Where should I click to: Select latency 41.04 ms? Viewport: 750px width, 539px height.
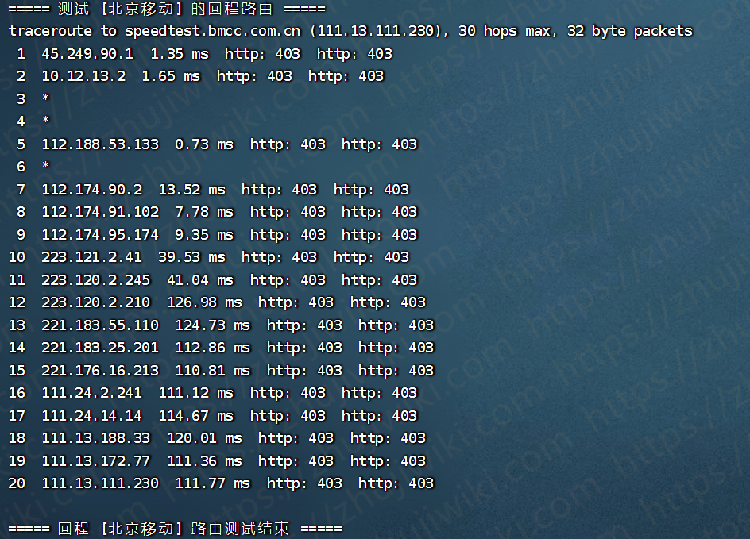tap(200, 280)
